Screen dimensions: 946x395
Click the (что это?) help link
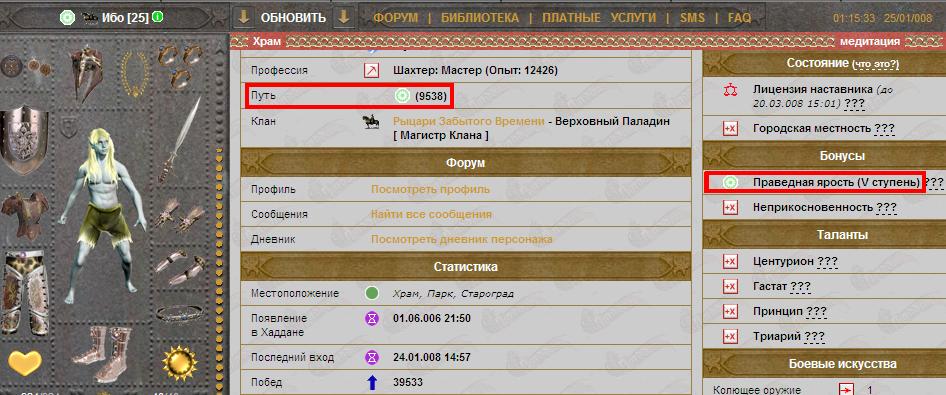point(874,63)
